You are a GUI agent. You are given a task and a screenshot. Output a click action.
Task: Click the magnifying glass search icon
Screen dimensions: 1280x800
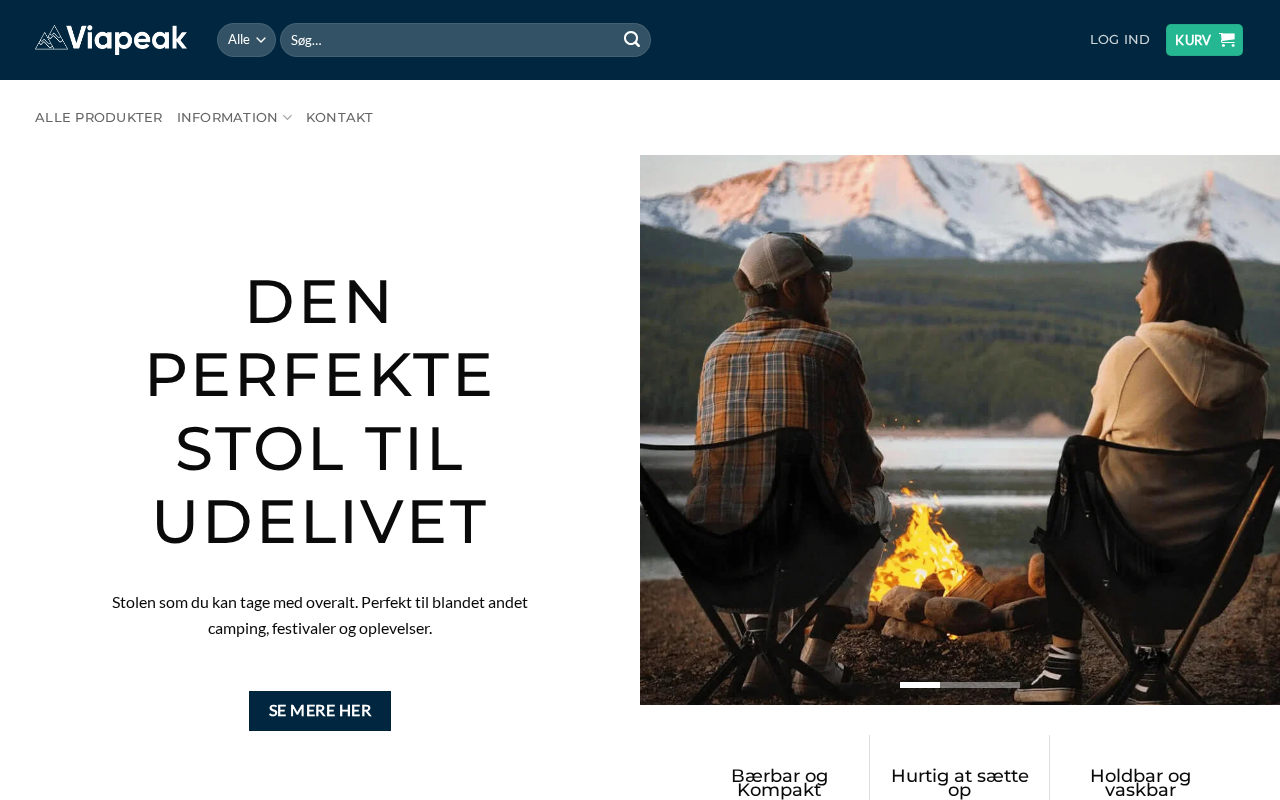pos(632,40)
